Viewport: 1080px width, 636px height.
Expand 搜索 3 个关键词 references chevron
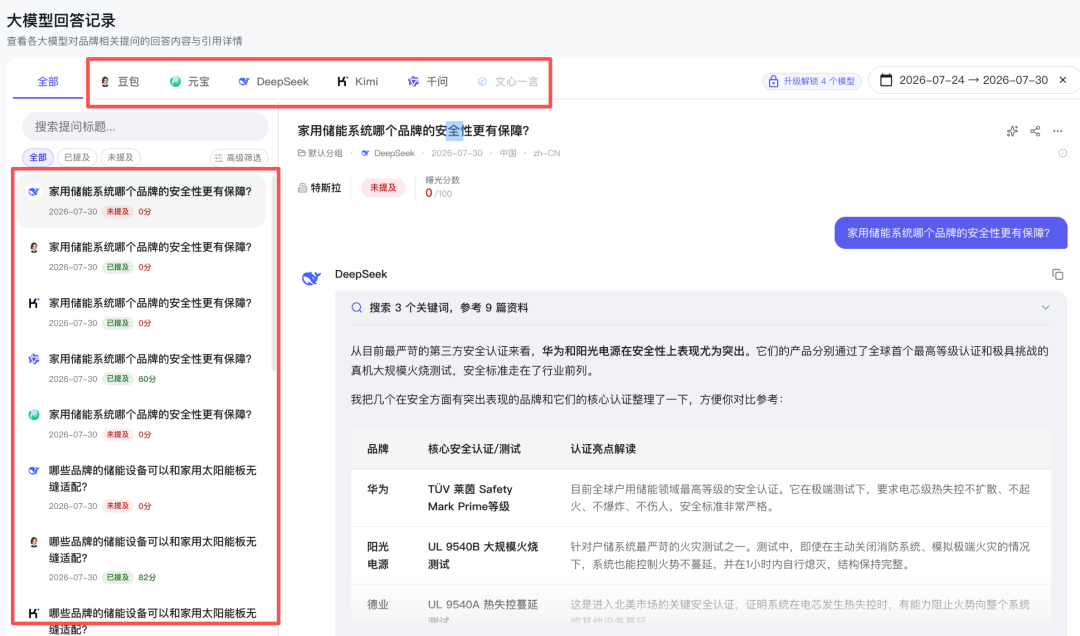tap(1046, 308)
